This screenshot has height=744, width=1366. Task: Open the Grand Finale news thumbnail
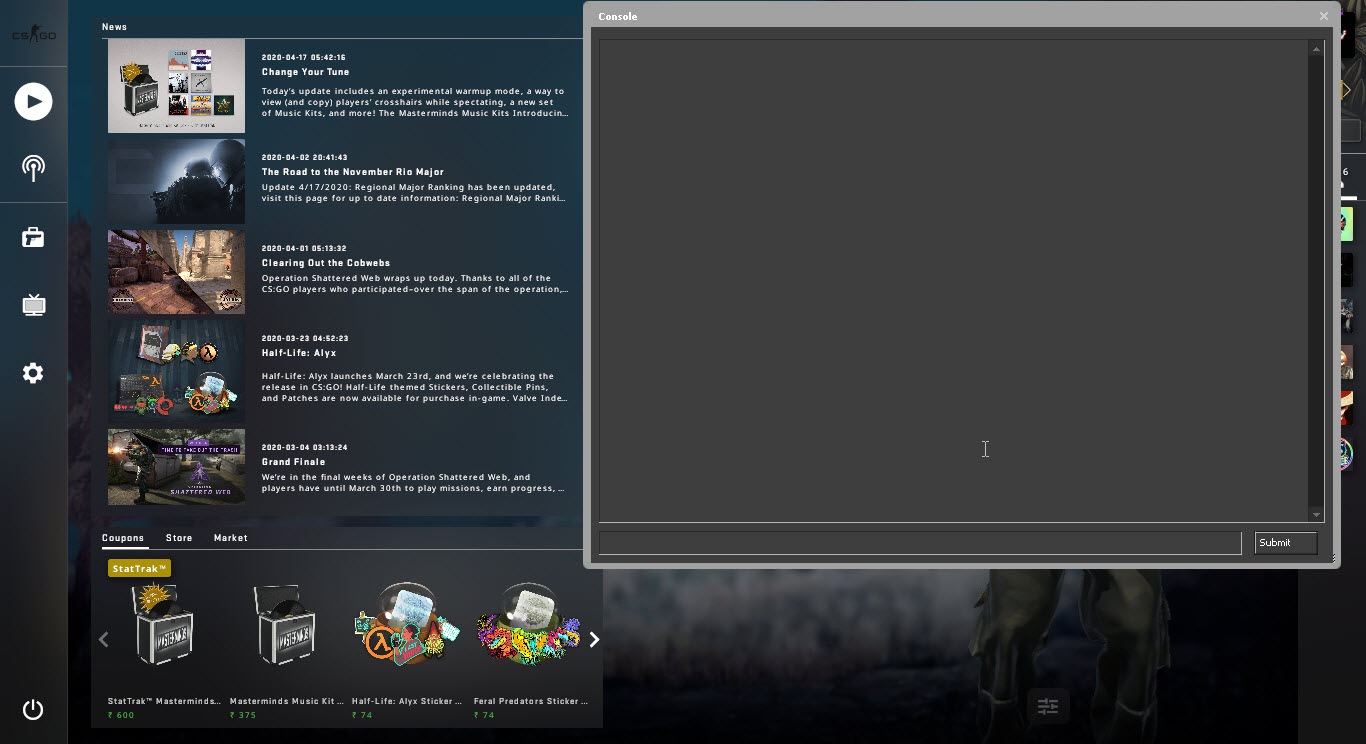pyautogui.click(x=176, y=467)
